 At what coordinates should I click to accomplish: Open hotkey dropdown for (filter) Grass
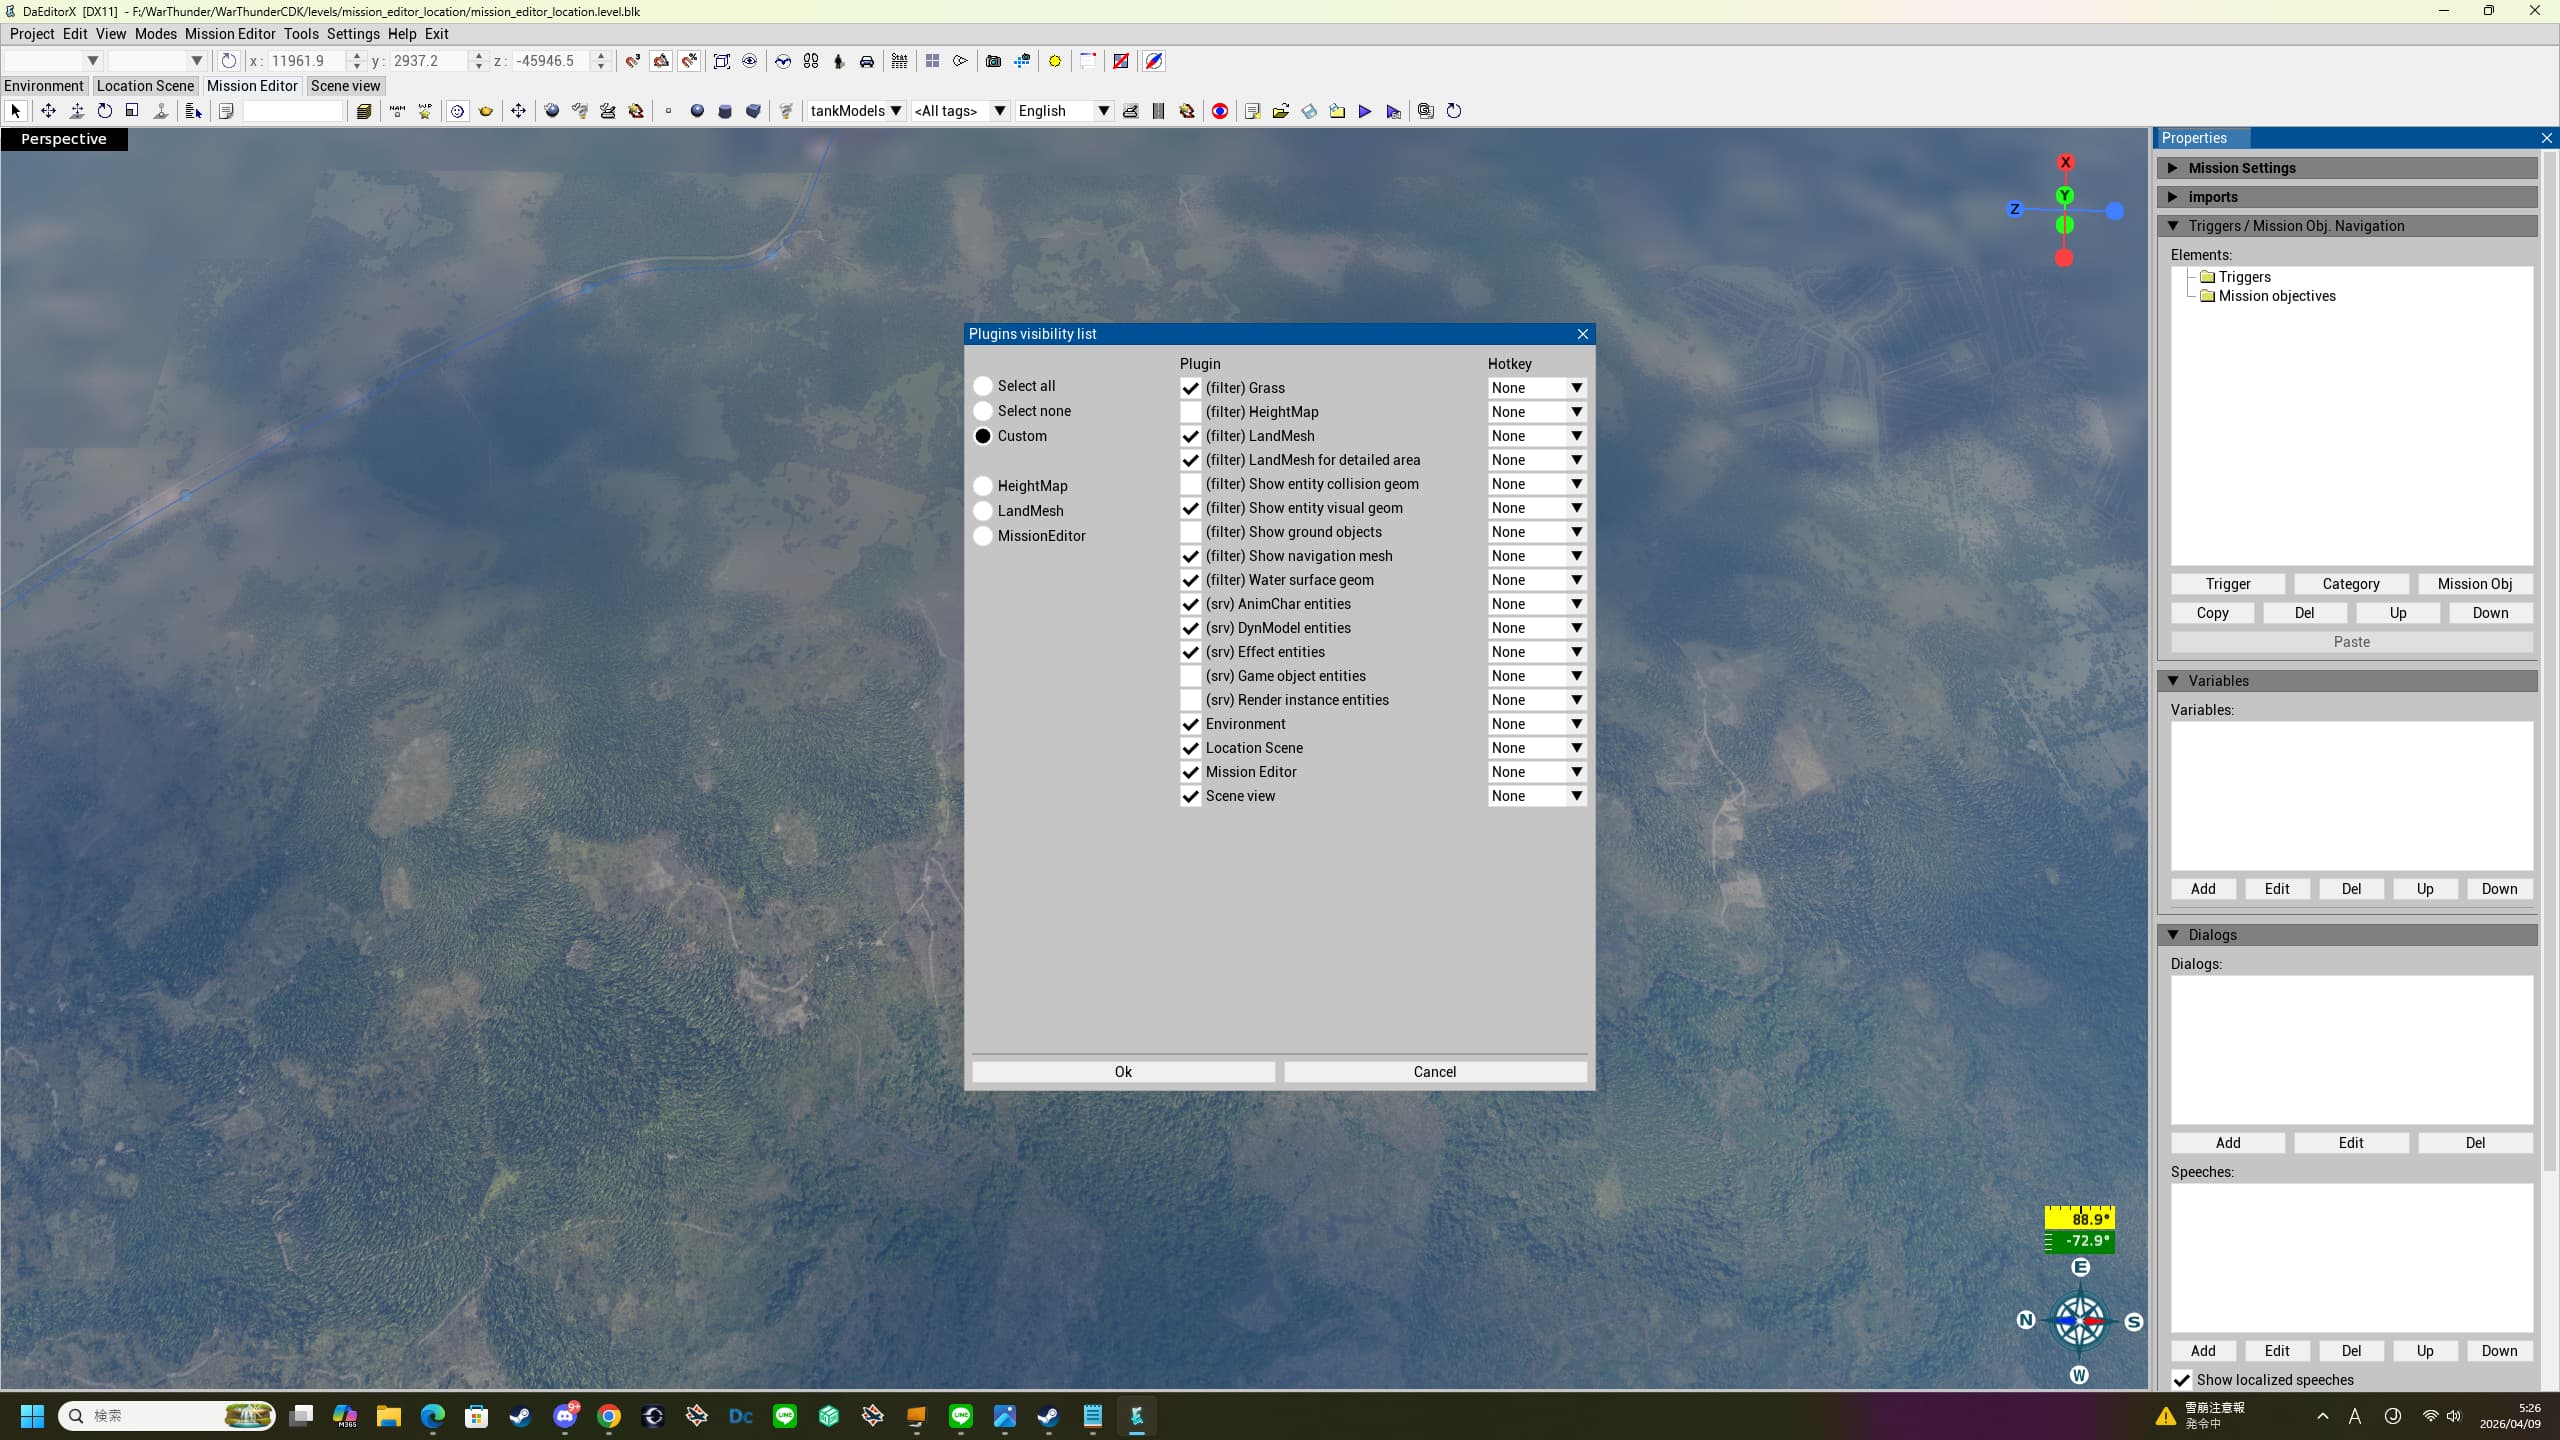coord(1576,388)
